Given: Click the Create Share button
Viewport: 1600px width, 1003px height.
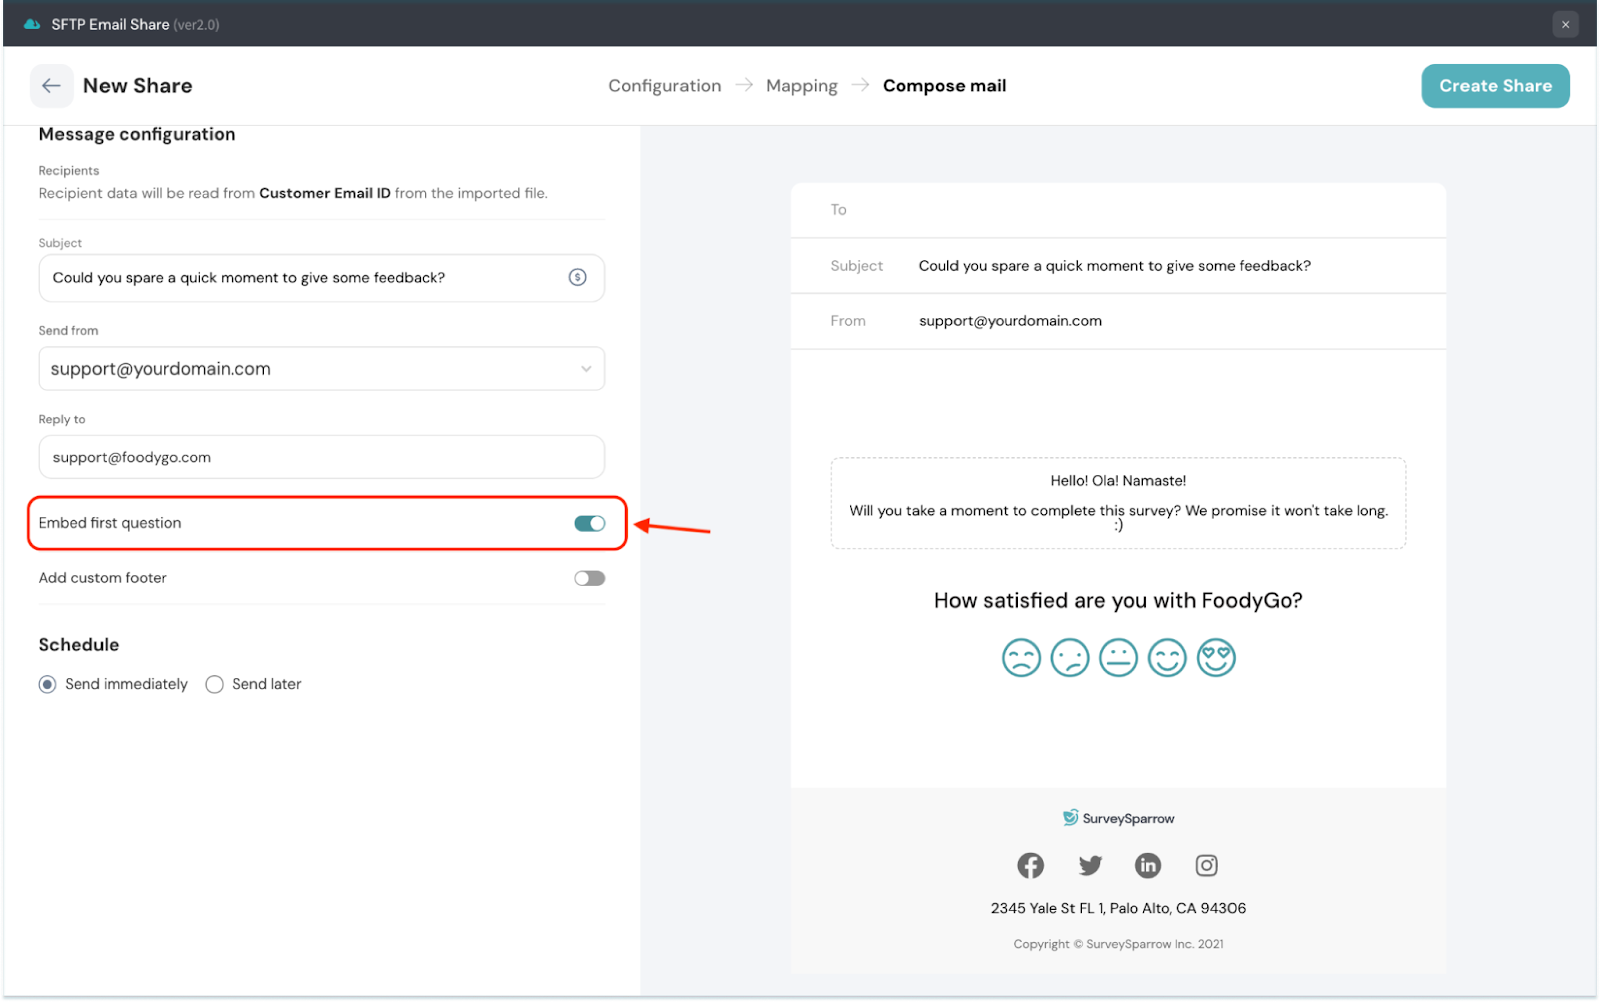Looking at the screenshot, I should click(x=1495, y=86).
